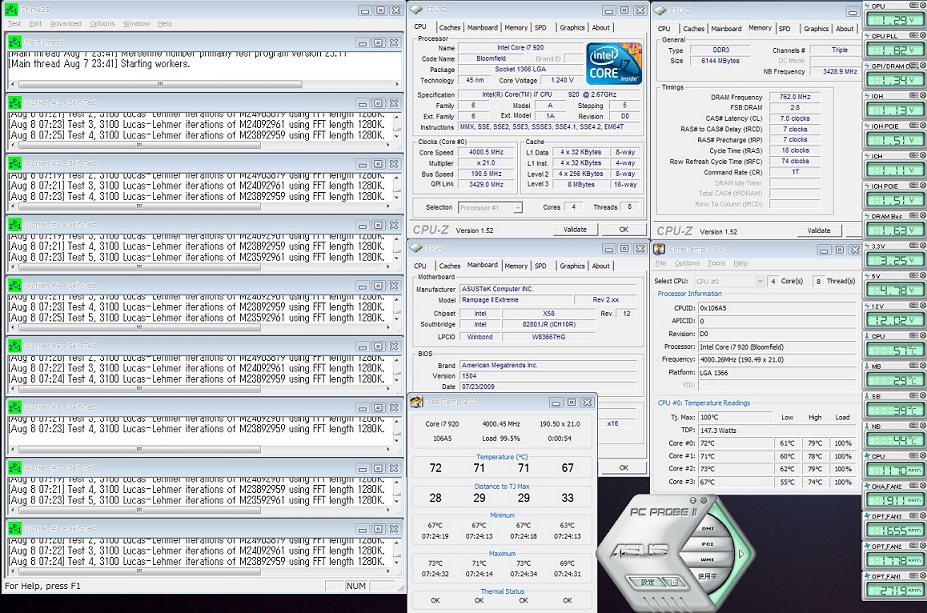
Task: Switch to Caches tab in CPU-Z processor window
Action: pyautogui.click(x=450, y=28)
